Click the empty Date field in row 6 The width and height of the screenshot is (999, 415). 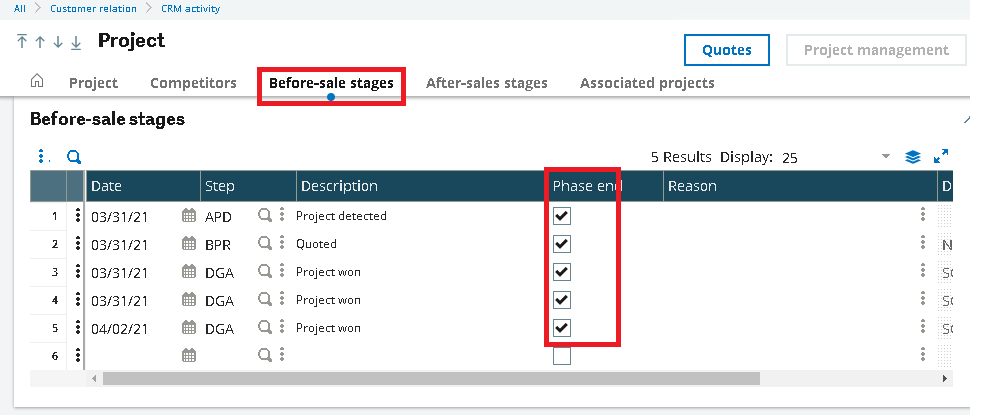132,356
